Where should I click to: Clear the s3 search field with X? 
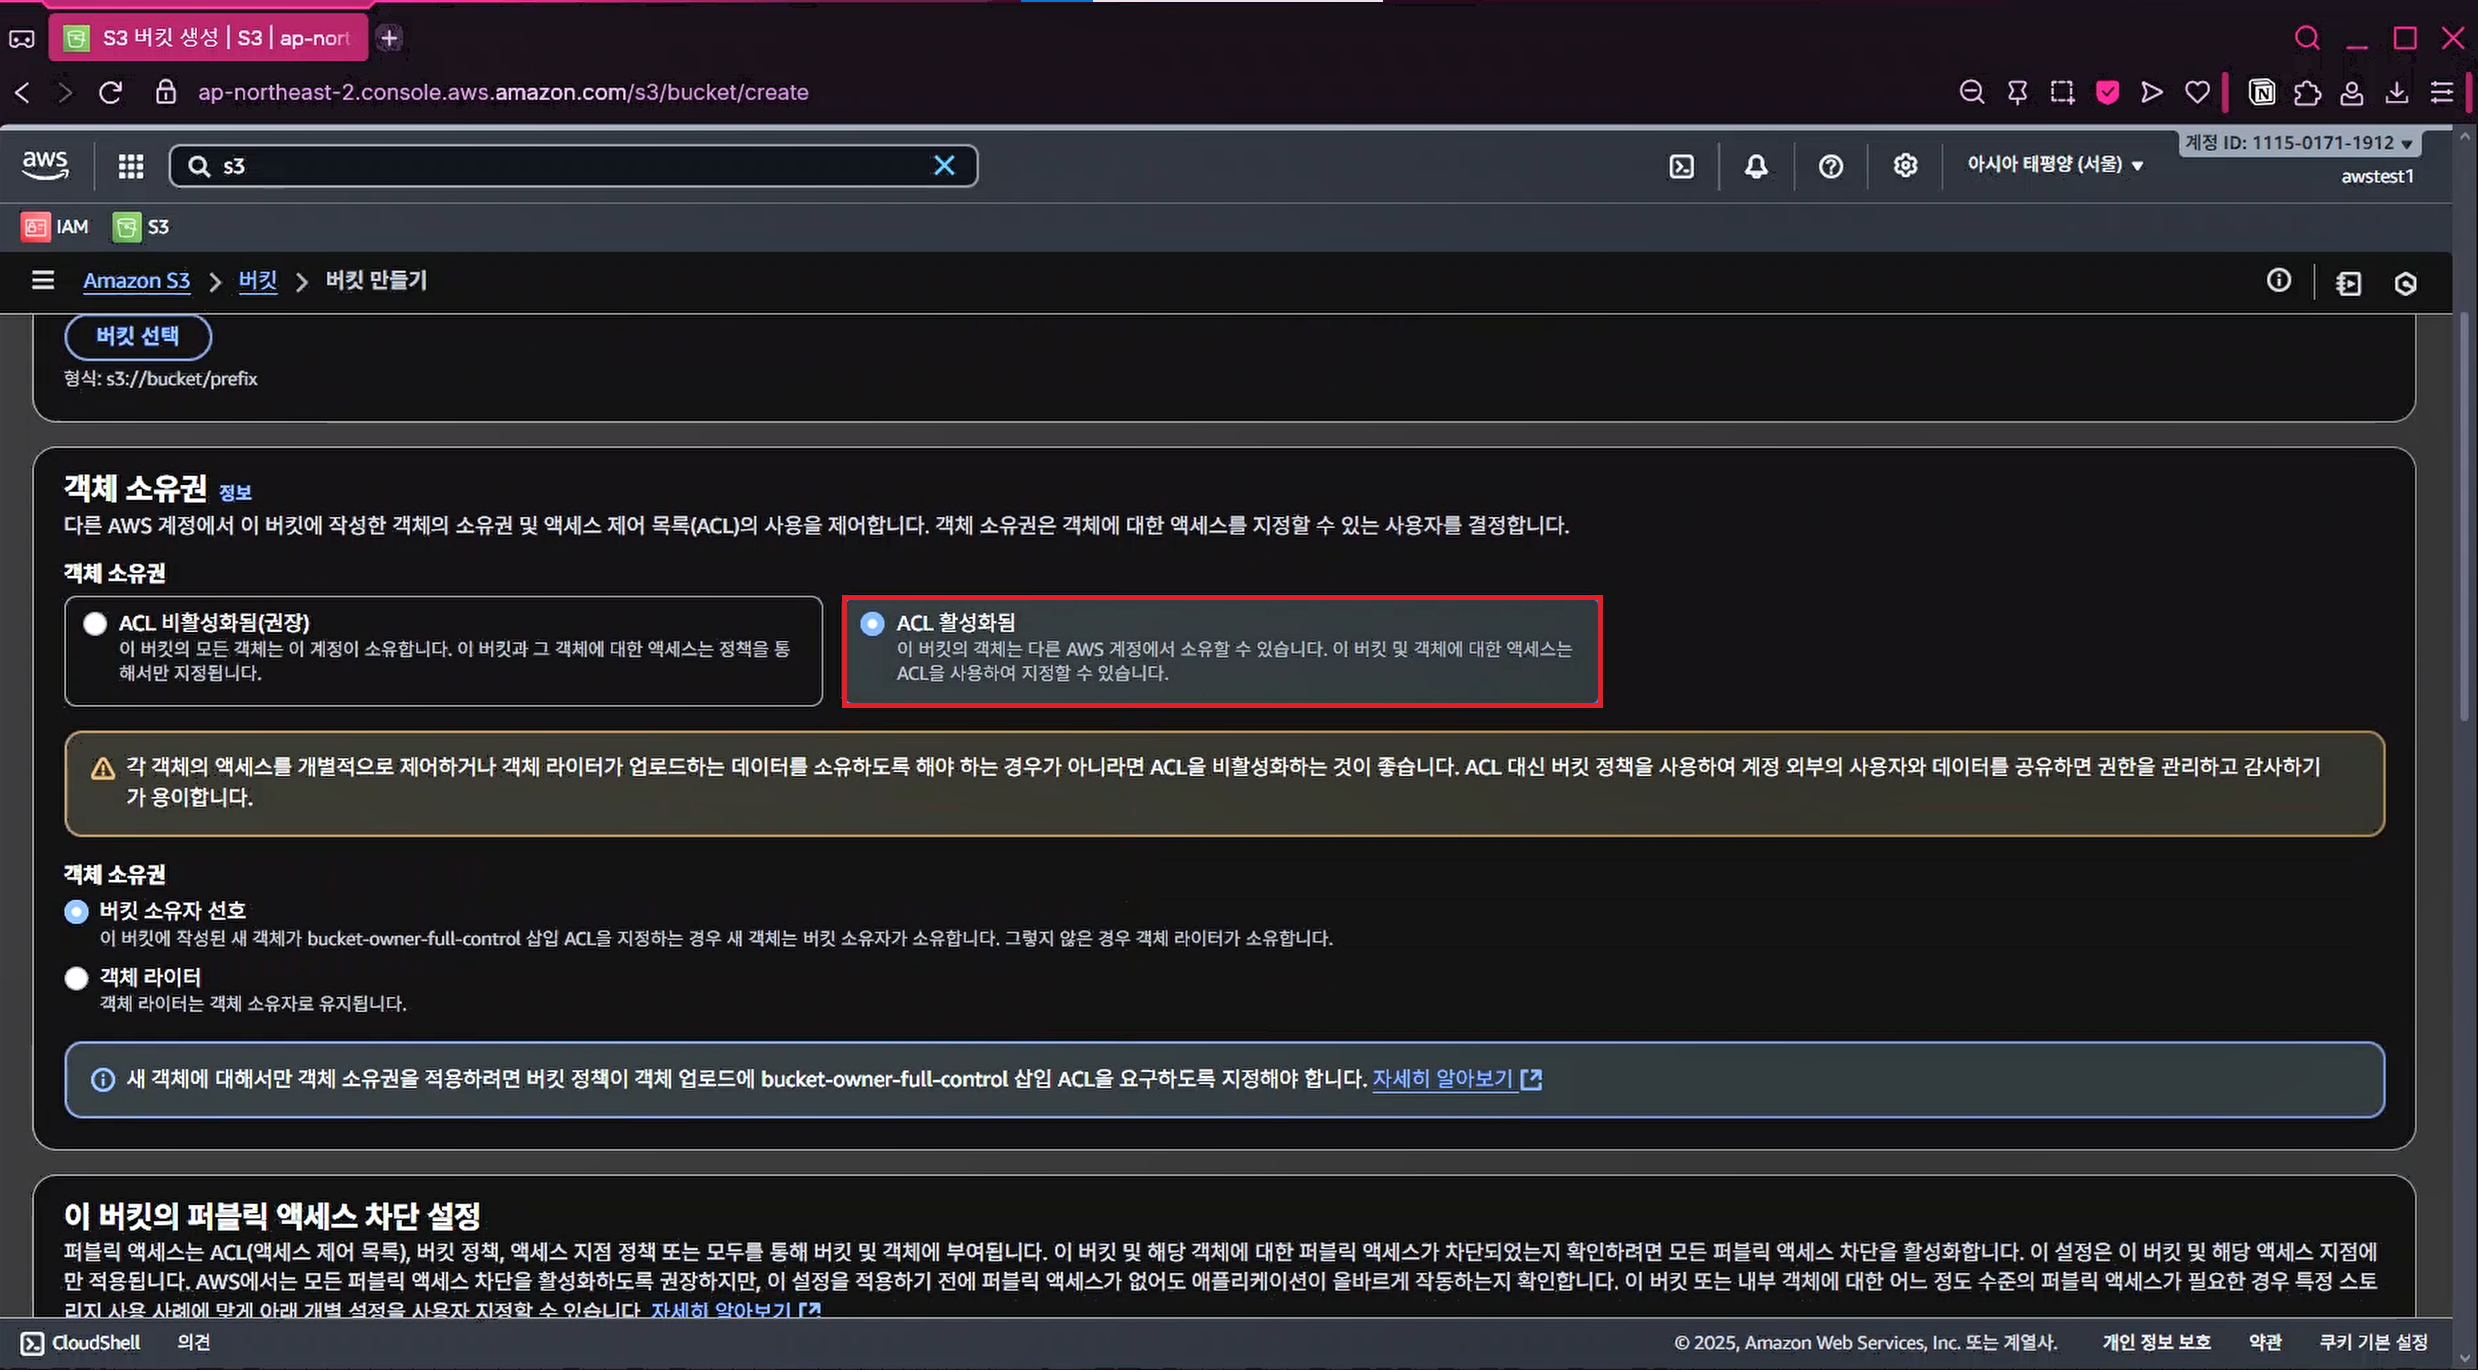click(944, 166)
